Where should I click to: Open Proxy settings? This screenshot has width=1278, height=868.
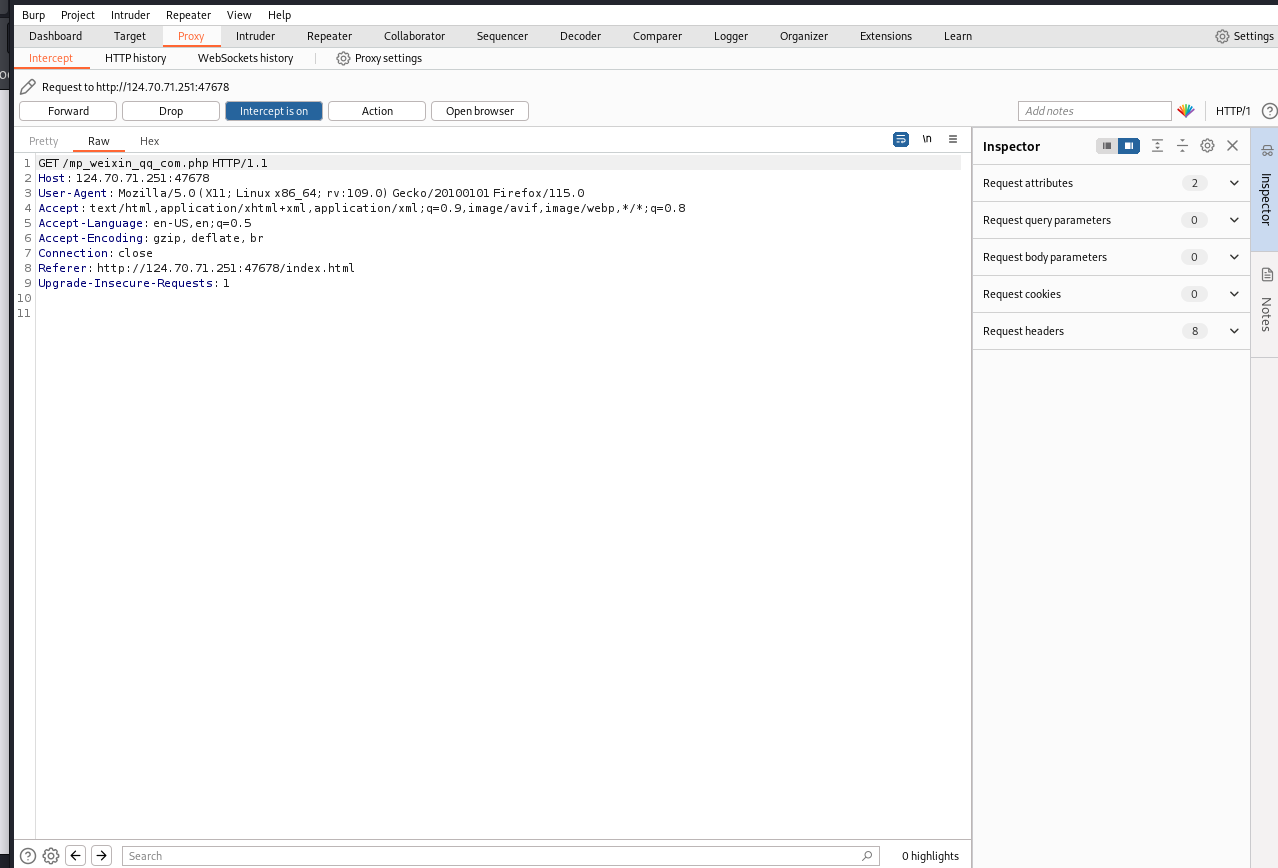[379, 58]
